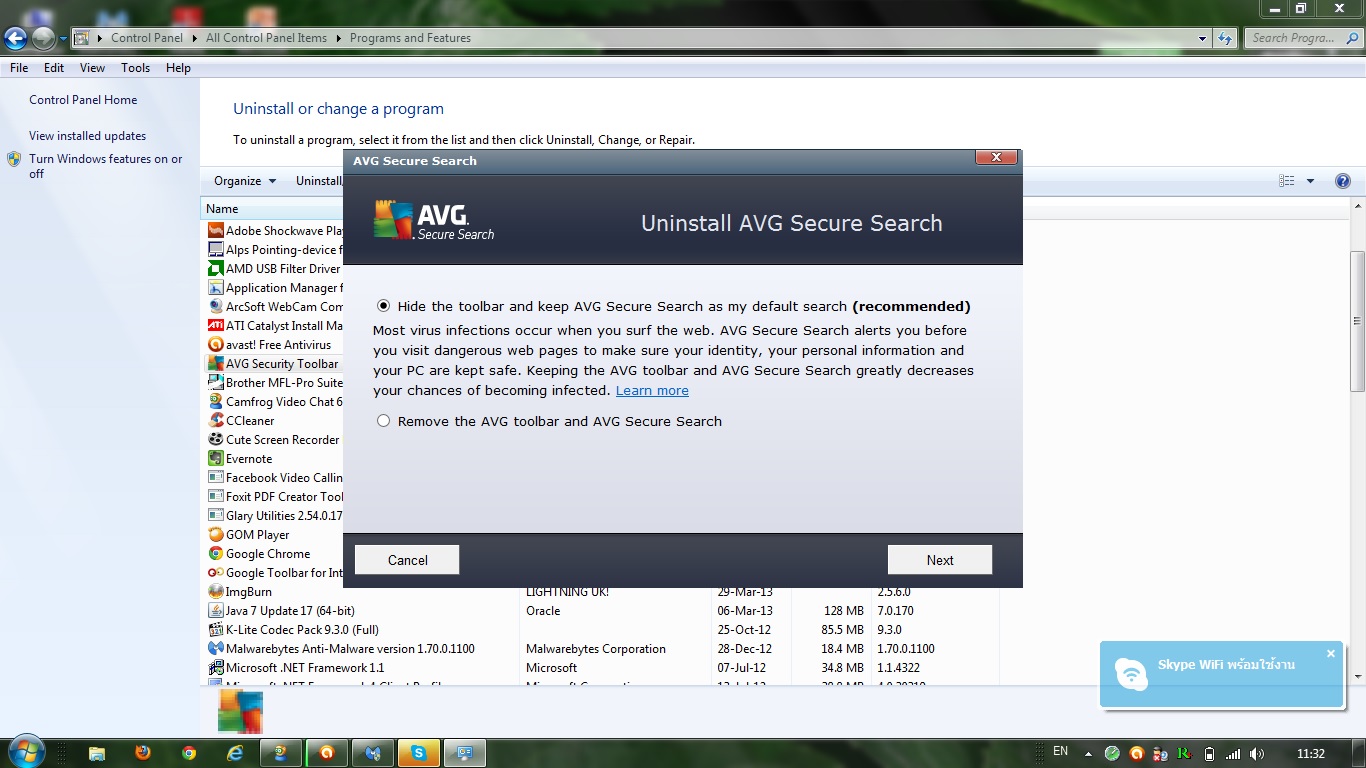Click the address bar refresh button
The height and width of the screenshot is (768, 1366).
(x=1226, y=38)
